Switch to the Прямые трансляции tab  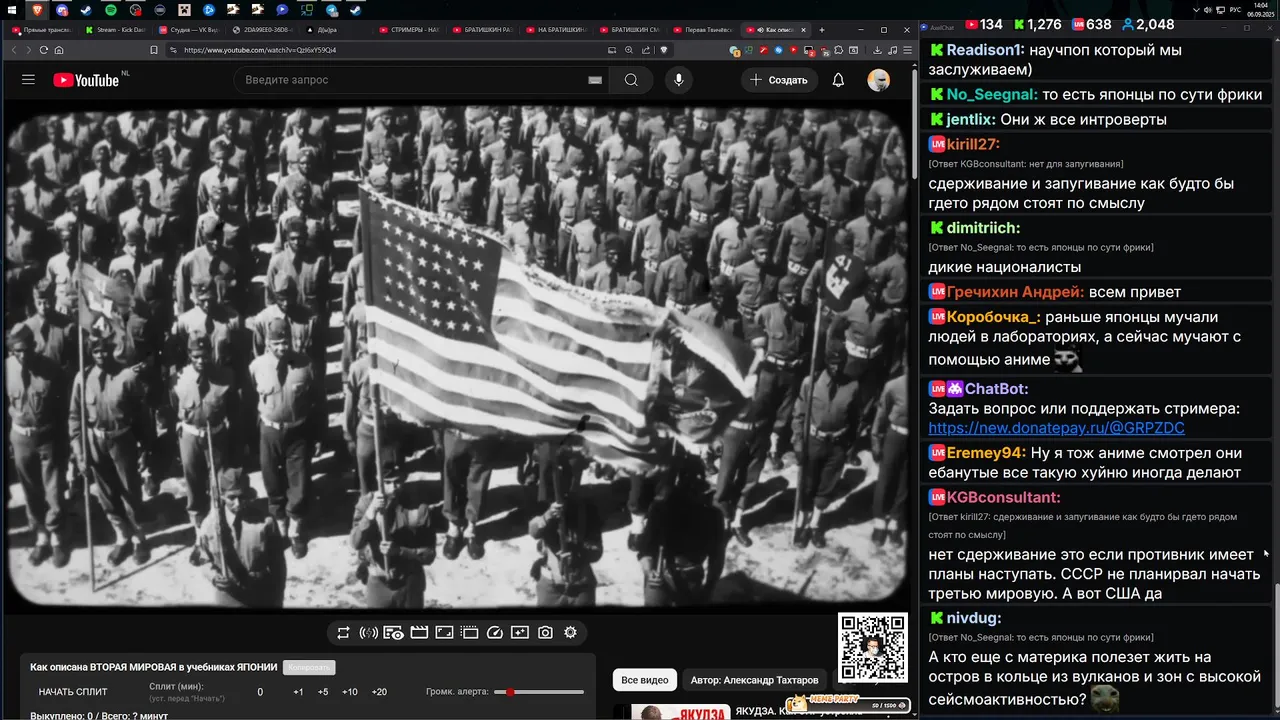click(40, 30)
